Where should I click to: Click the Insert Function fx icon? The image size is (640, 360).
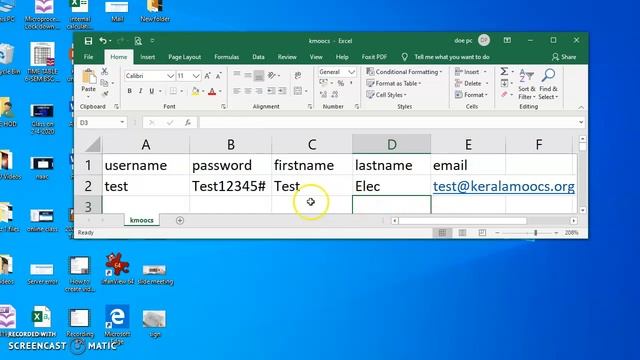pos(188,122)
